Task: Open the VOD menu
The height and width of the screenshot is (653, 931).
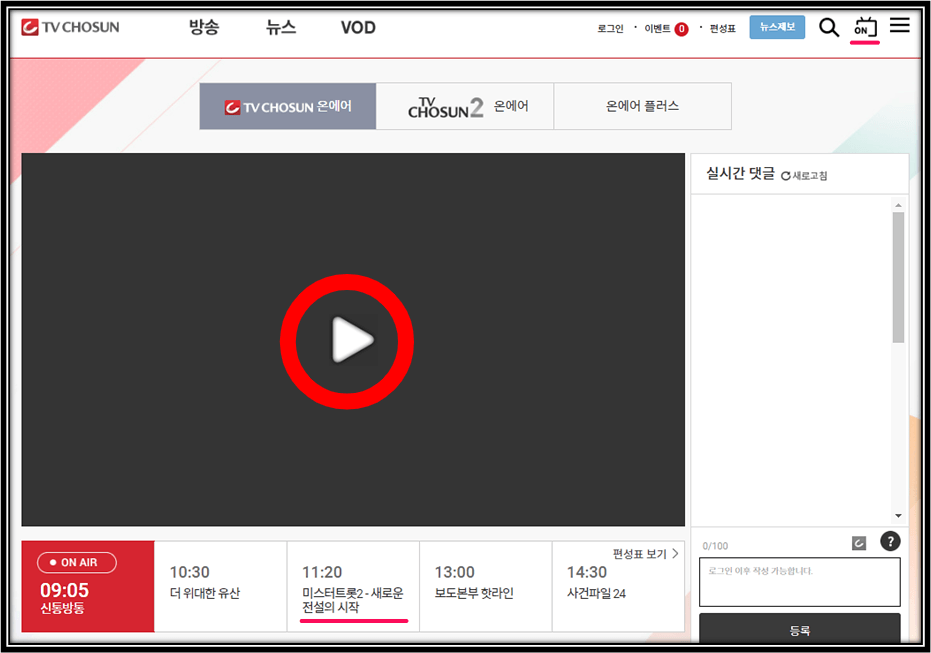Action: 357,28
